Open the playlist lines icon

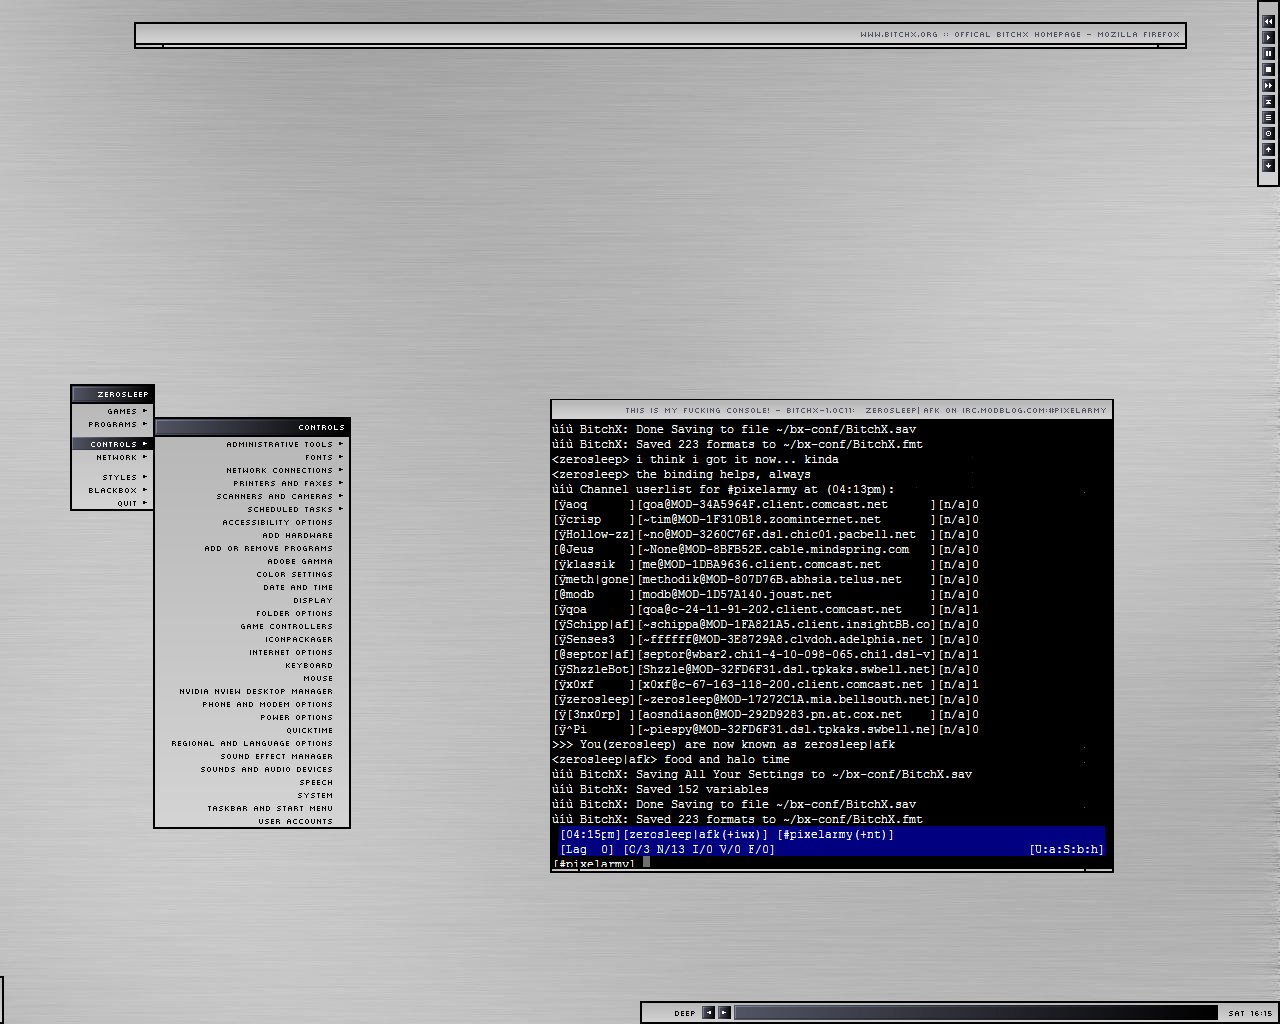[x=1269, y=117]
